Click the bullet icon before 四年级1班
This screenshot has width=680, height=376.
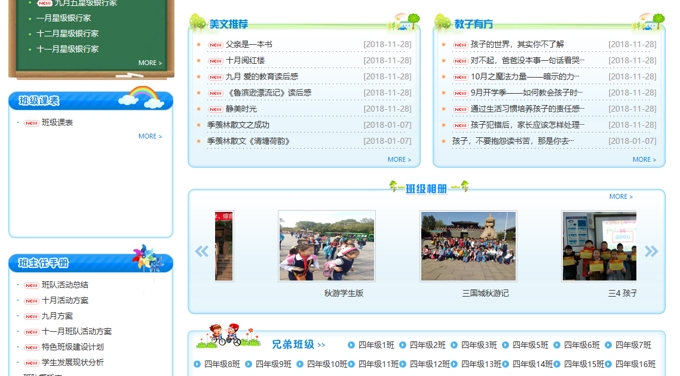coord(351,345)
